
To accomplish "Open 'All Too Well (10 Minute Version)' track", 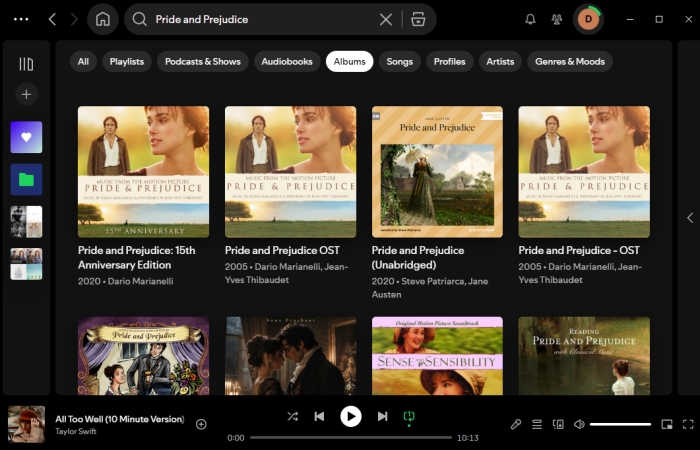I will coord(120,419).
